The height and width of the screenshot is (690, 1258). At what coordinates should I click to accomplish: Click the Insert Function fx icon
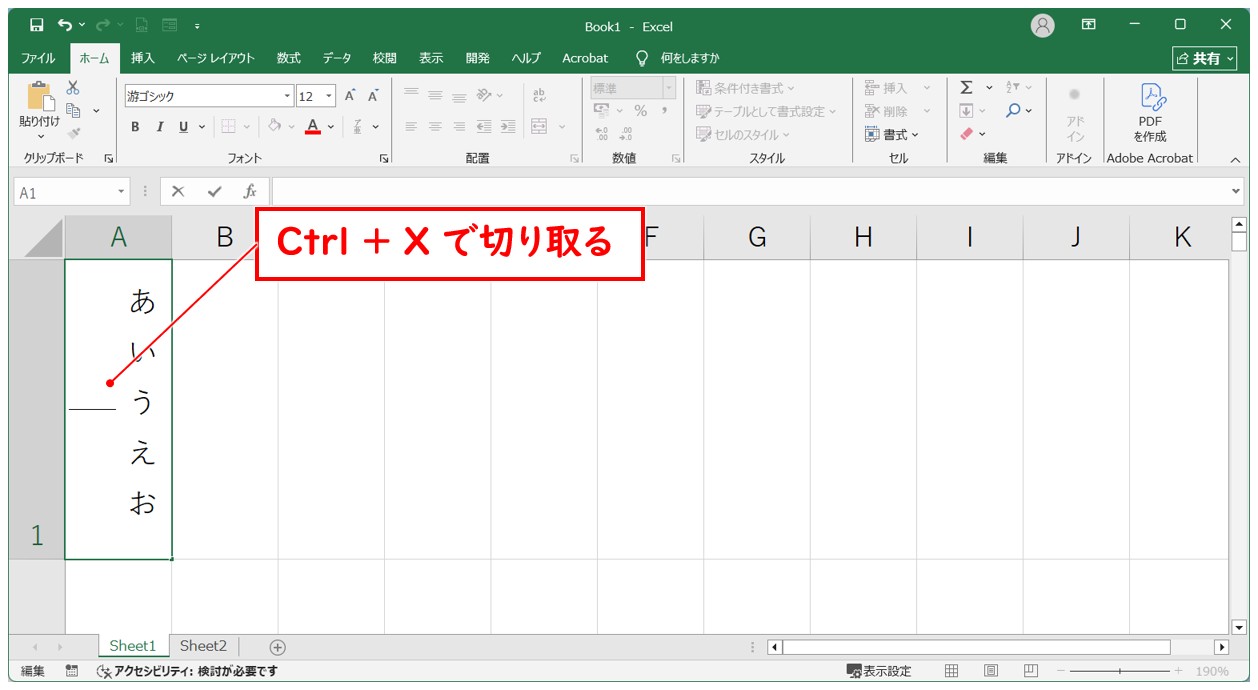click(250, 191)
